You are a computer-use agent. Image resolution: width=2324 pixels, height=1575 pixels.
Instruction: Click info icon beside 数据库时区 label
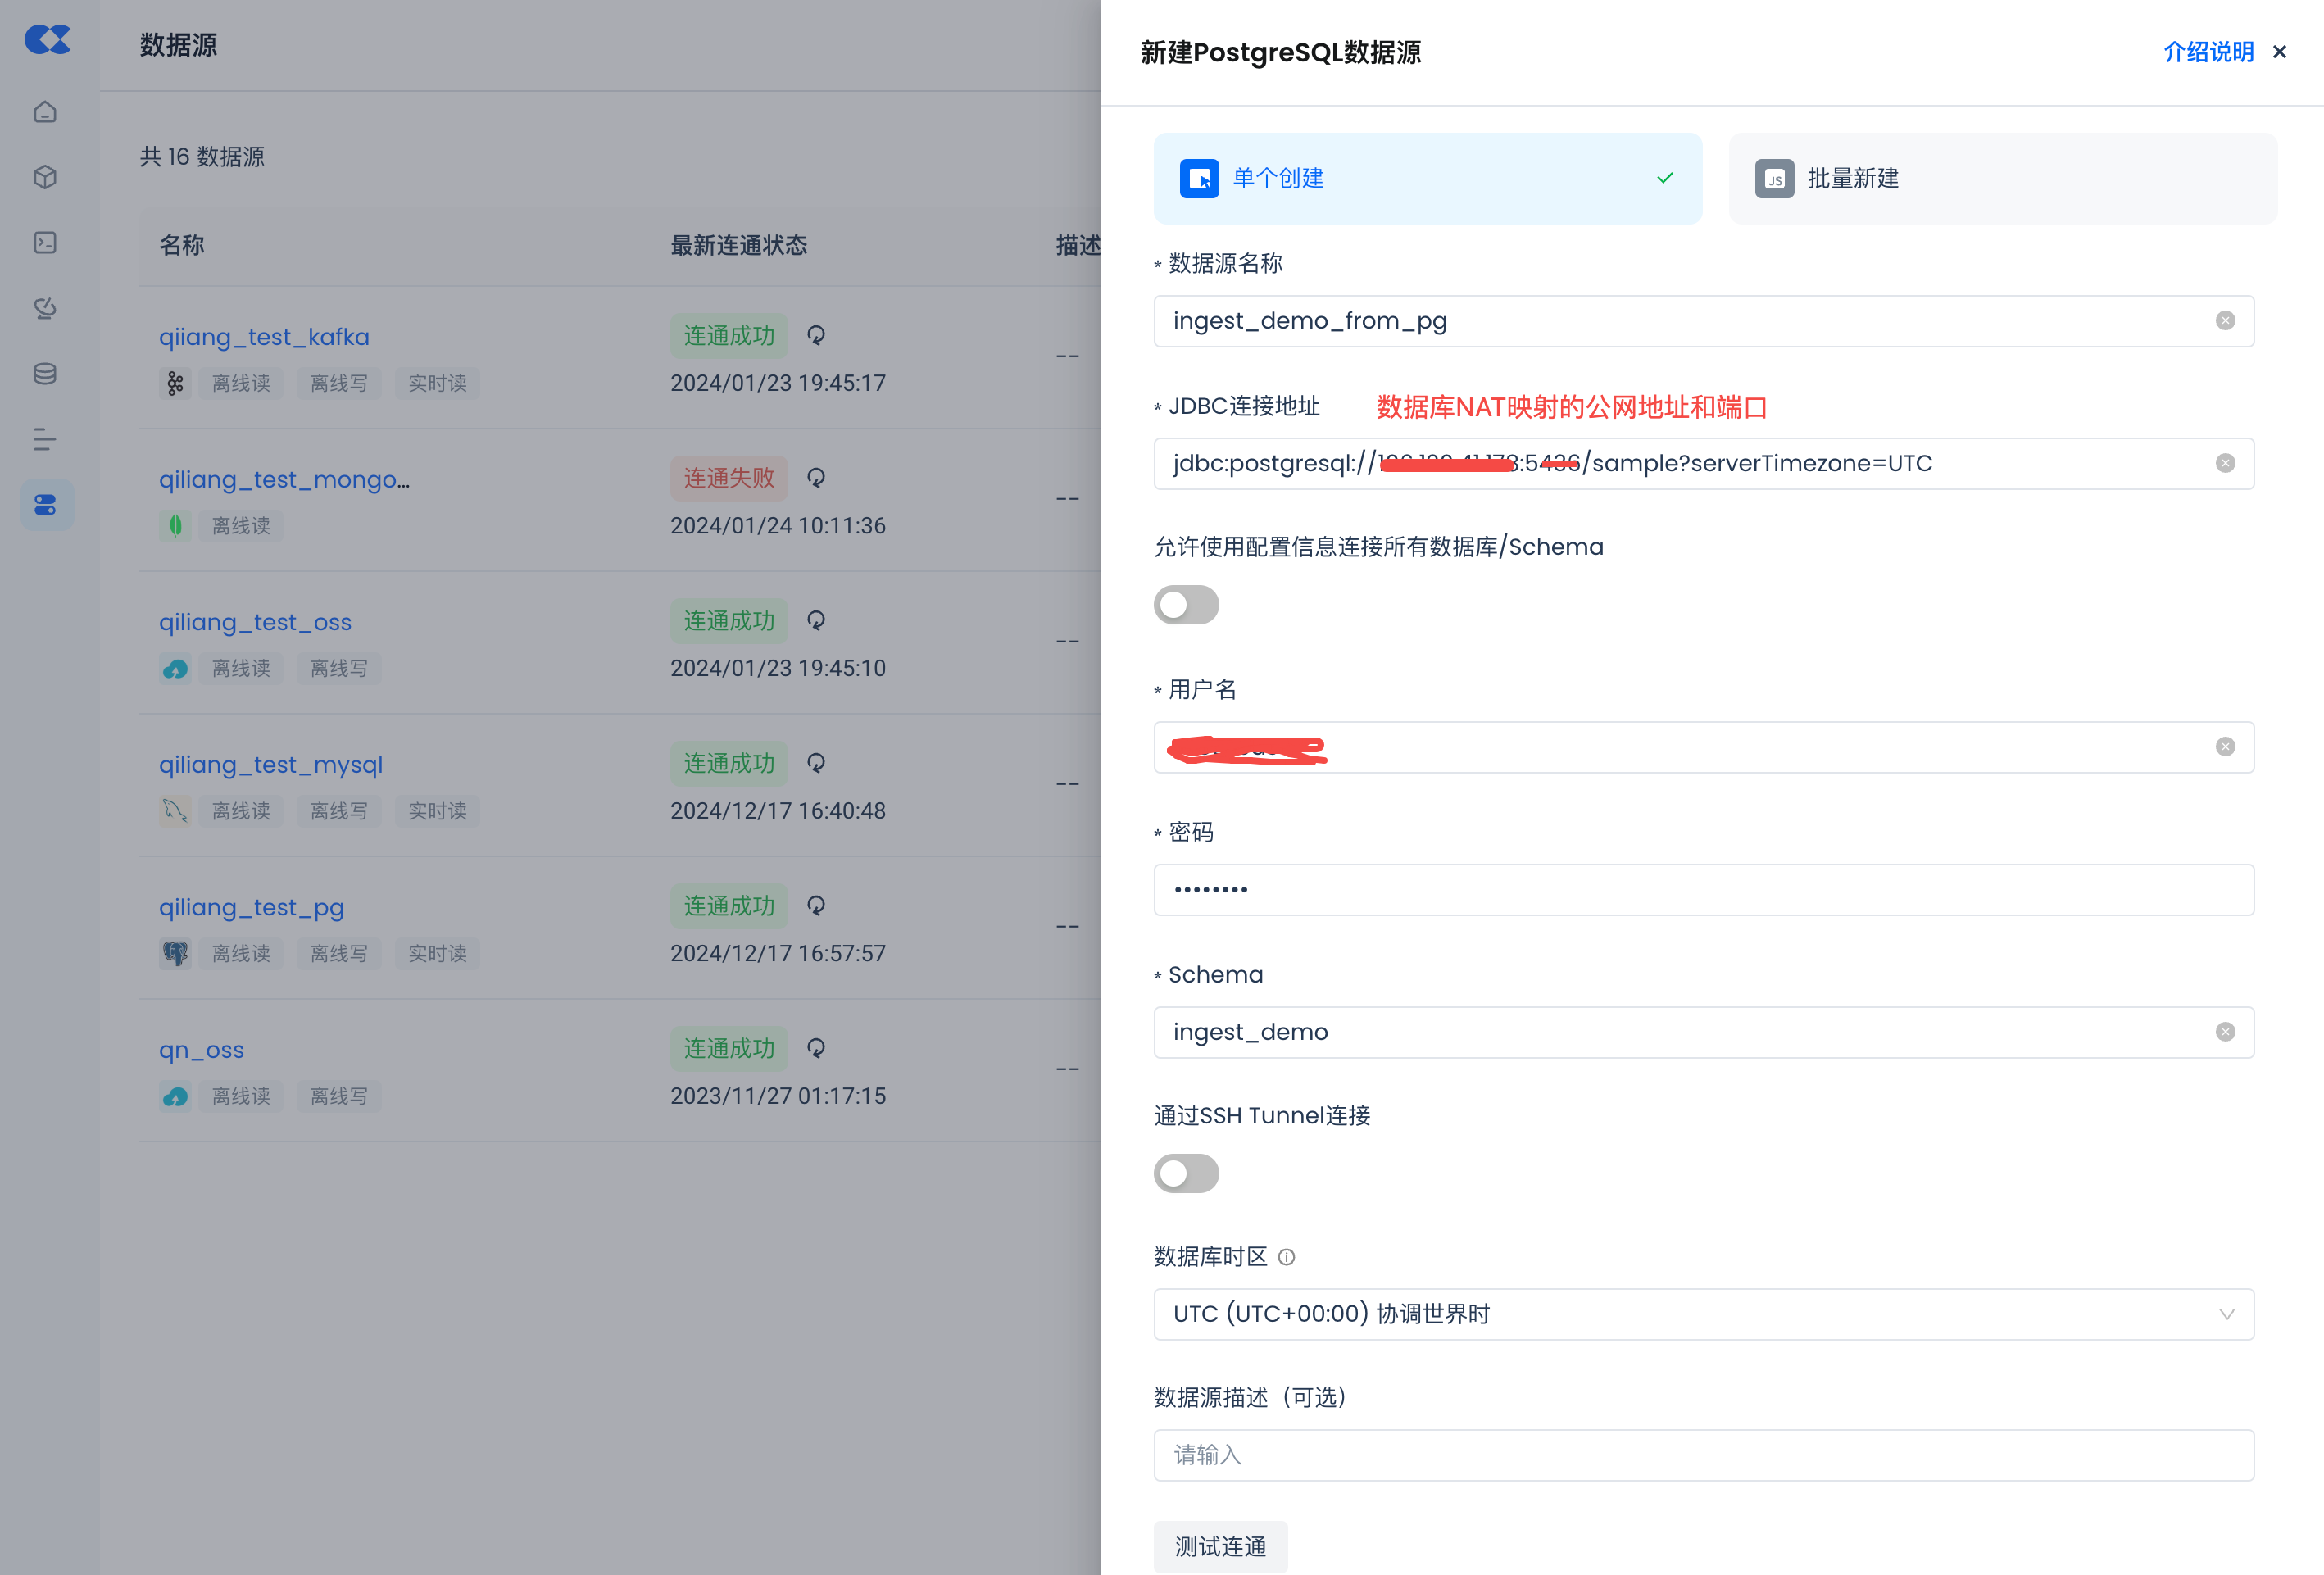(1286, 1257)
